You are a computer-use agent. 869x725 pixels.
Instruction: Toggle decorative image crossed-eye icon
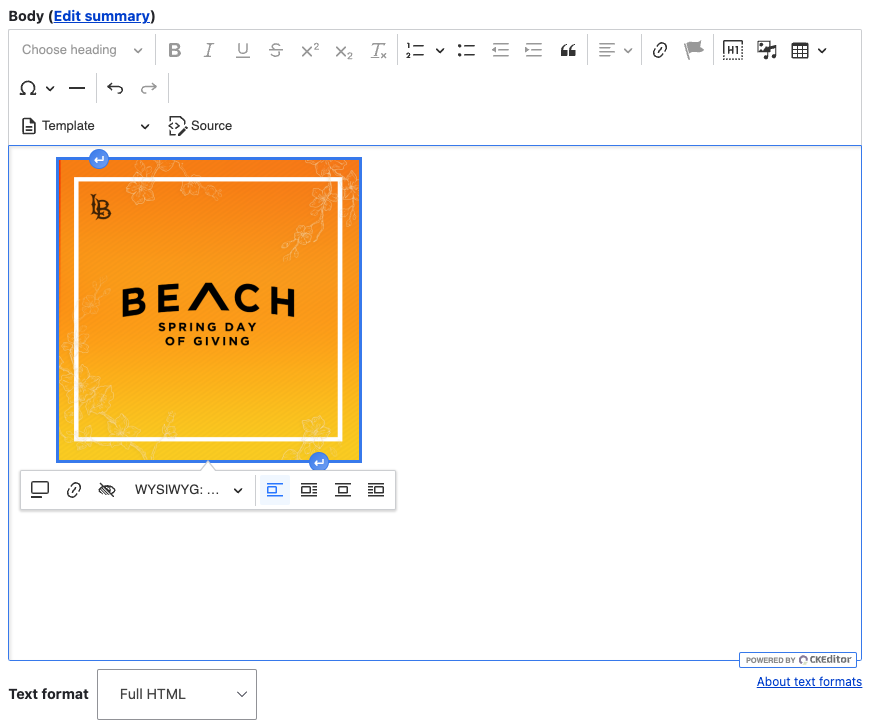[107, 490]
